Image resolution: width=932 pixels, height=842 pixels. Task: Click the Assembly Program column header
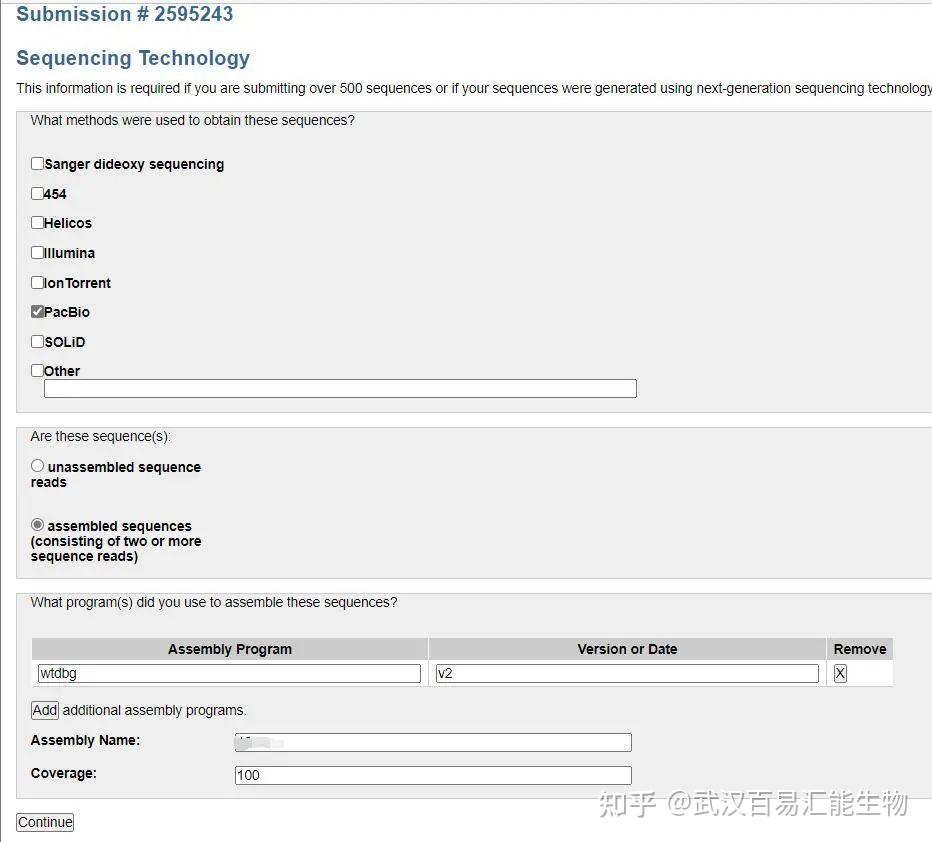[229, 649]
